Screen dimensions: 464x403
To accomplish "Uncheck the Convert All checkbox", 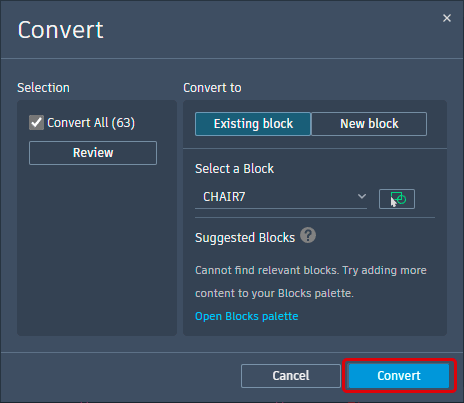I will (36, 123).
